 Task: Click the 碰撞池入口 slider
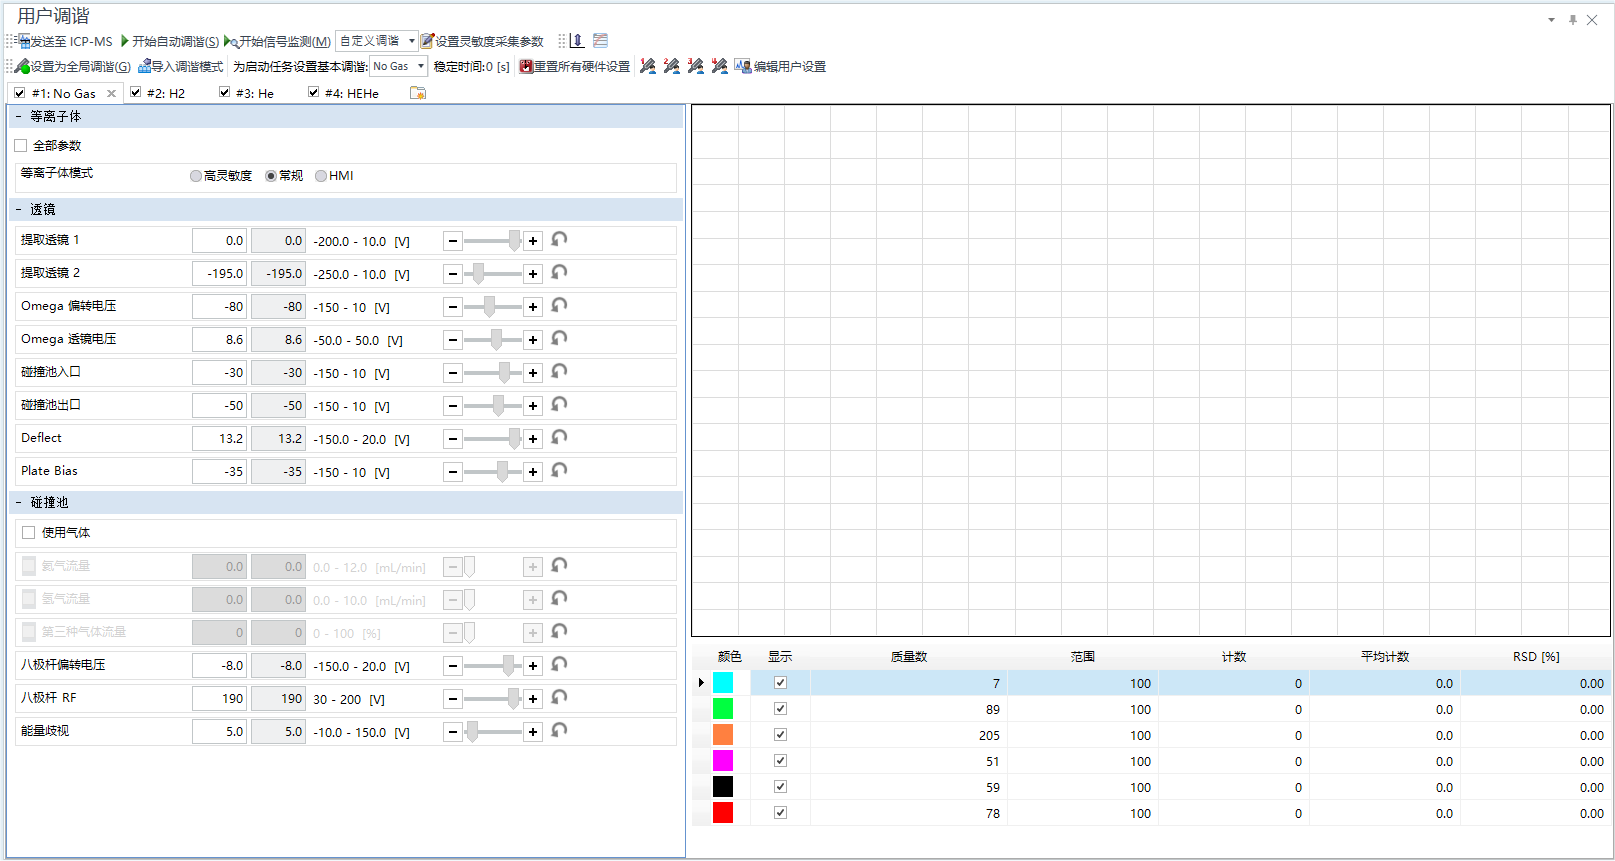tap(493, 373)
